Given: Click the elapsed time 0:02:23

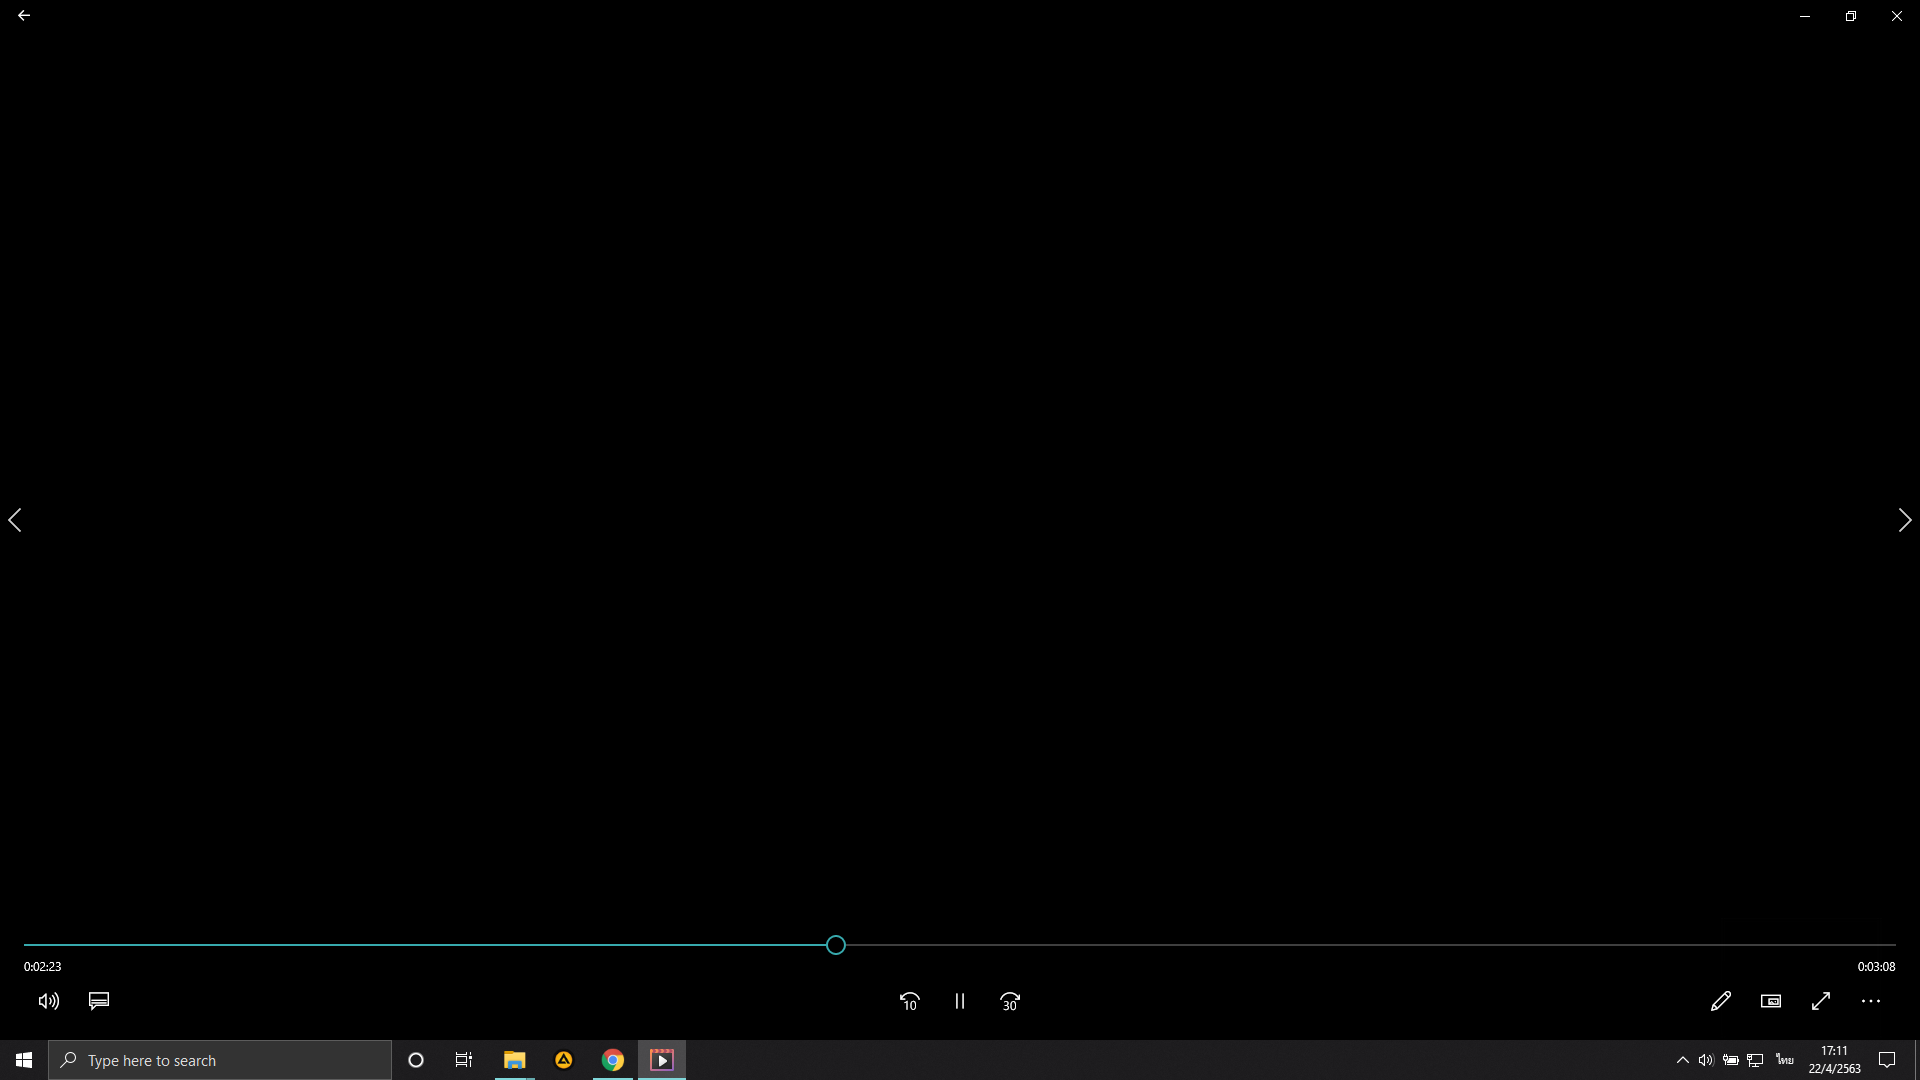Looking at the screenshot, I should coord(43,967).
